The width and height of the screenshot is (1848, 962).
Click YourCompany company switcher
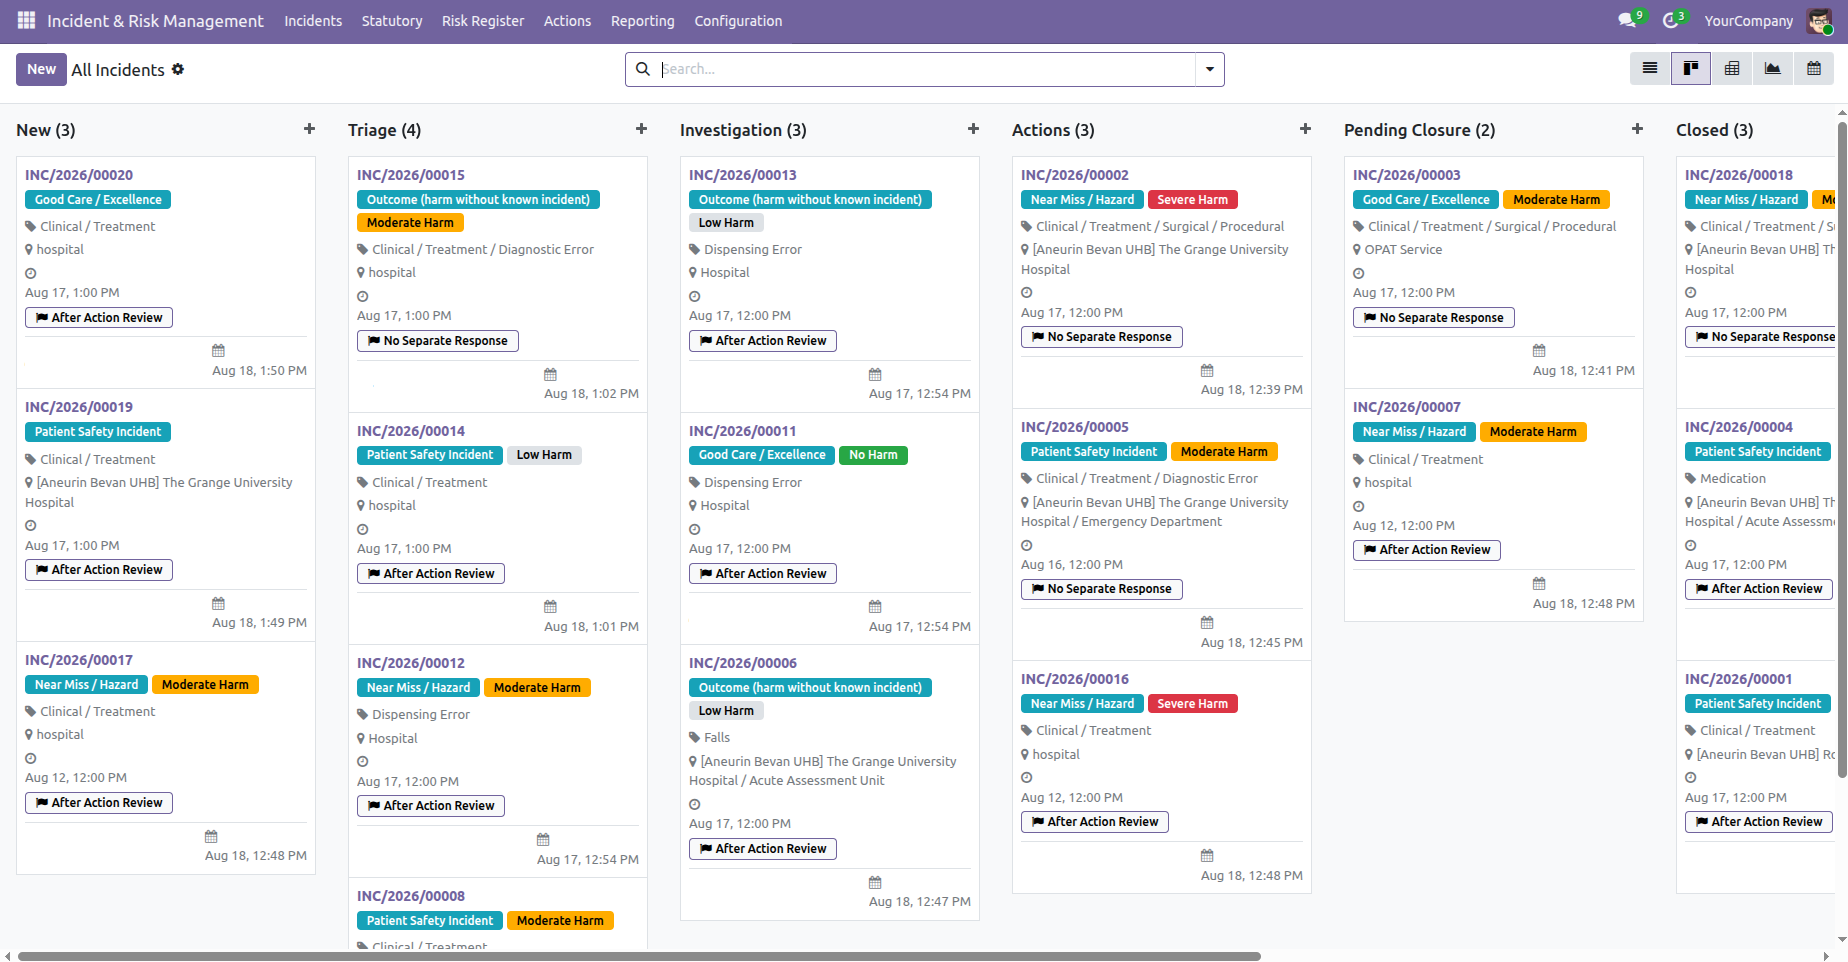[x=1749, y=21]
